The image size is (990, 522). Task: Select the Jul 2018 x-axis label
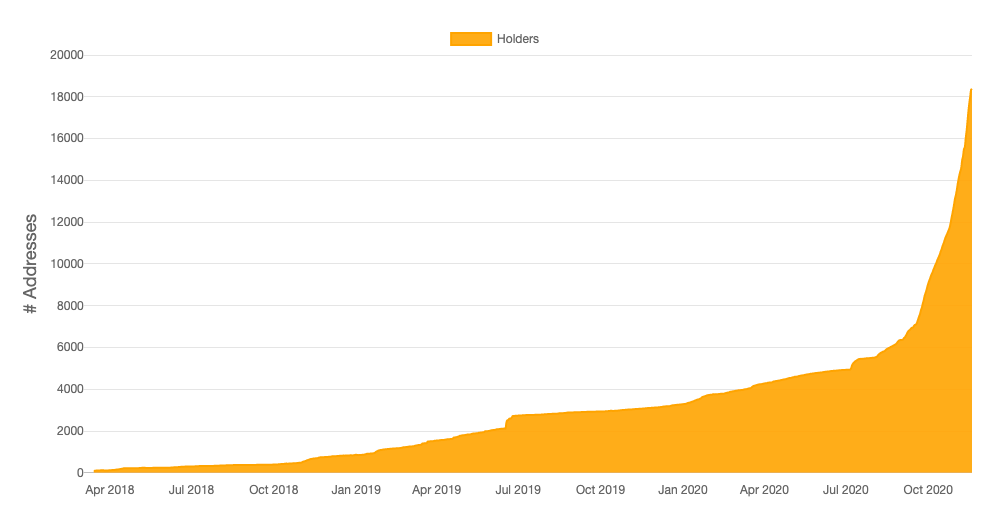point(191,490)
